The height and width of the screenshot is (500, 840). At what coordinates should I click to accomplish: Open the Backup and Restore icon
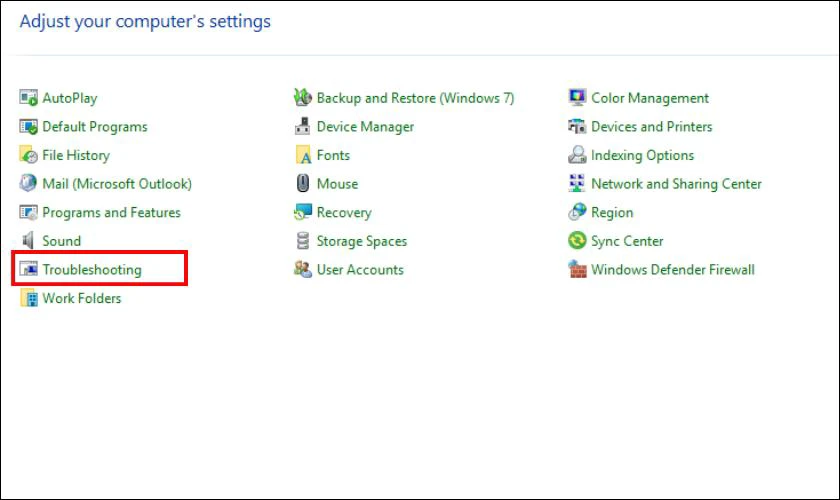pyautogui.click(x=303, y=98)
